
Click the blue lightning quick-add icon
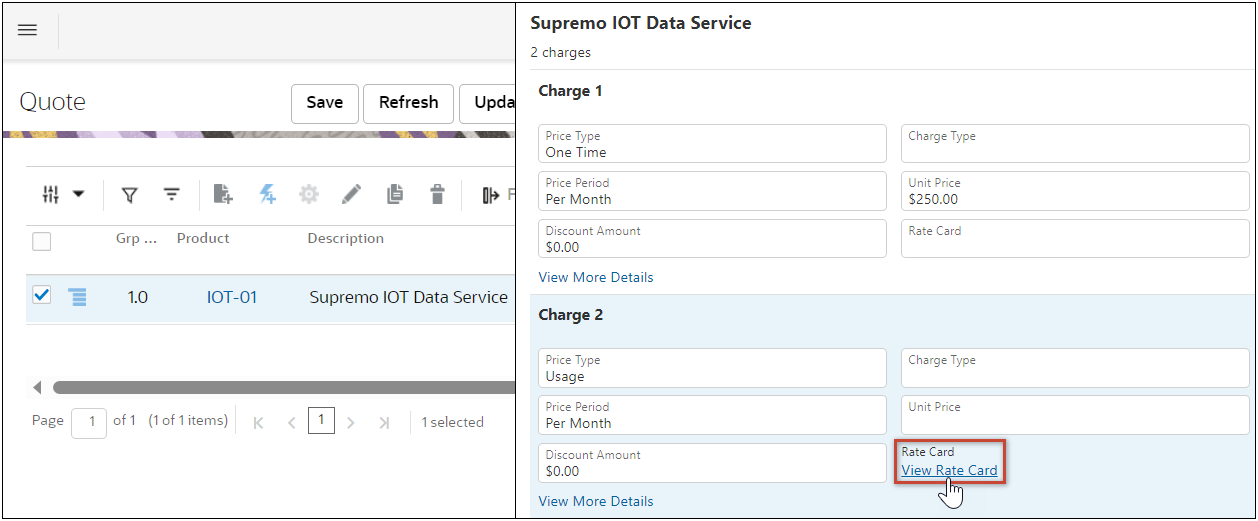267,195
